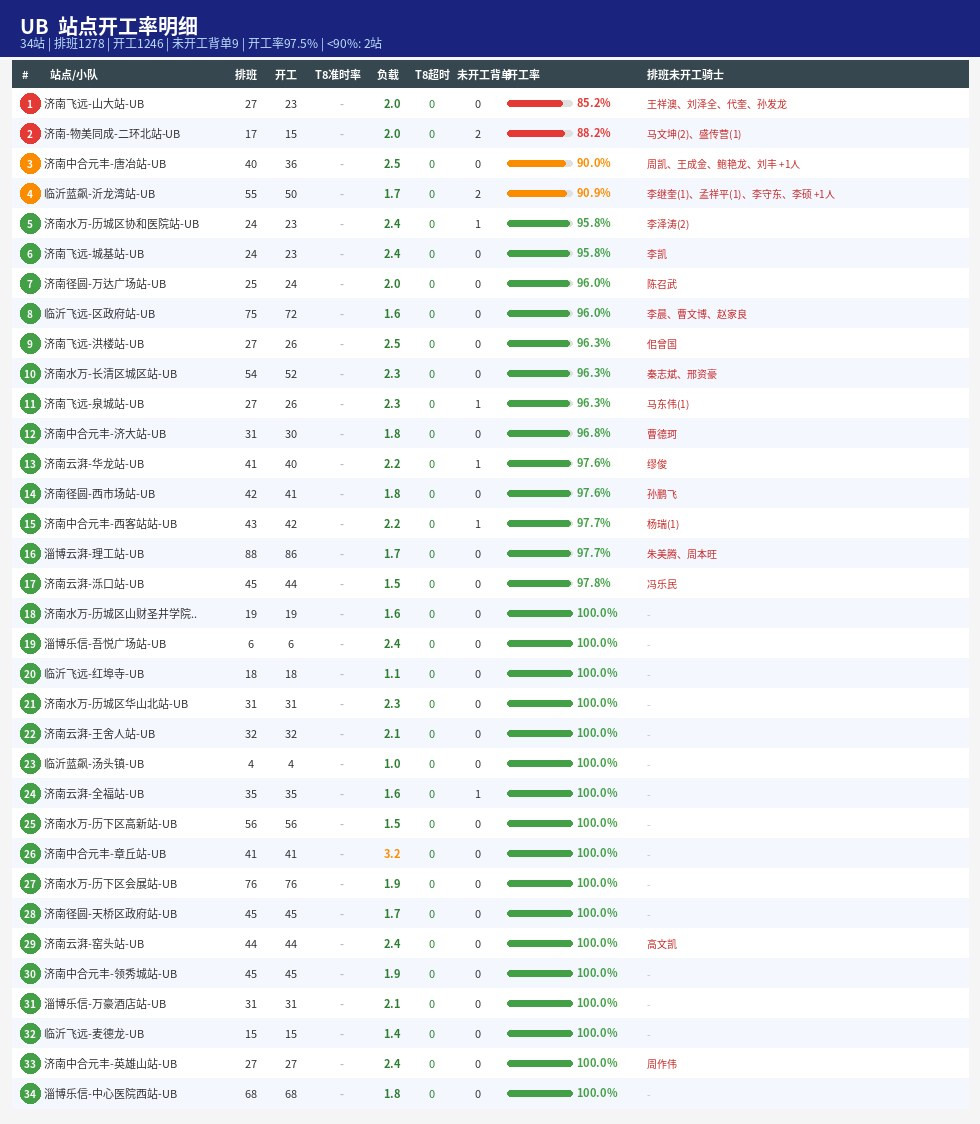Click the 排班 value 88 for 淄博云湃-理工站

point(251,555)
